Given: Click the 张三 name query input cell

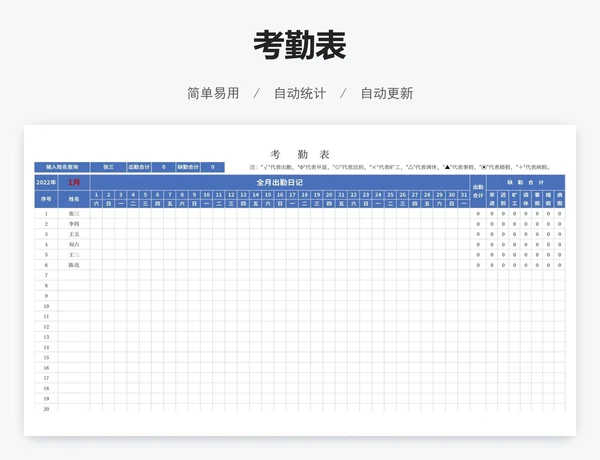Looking at the screenshot, I should [108, 167].
